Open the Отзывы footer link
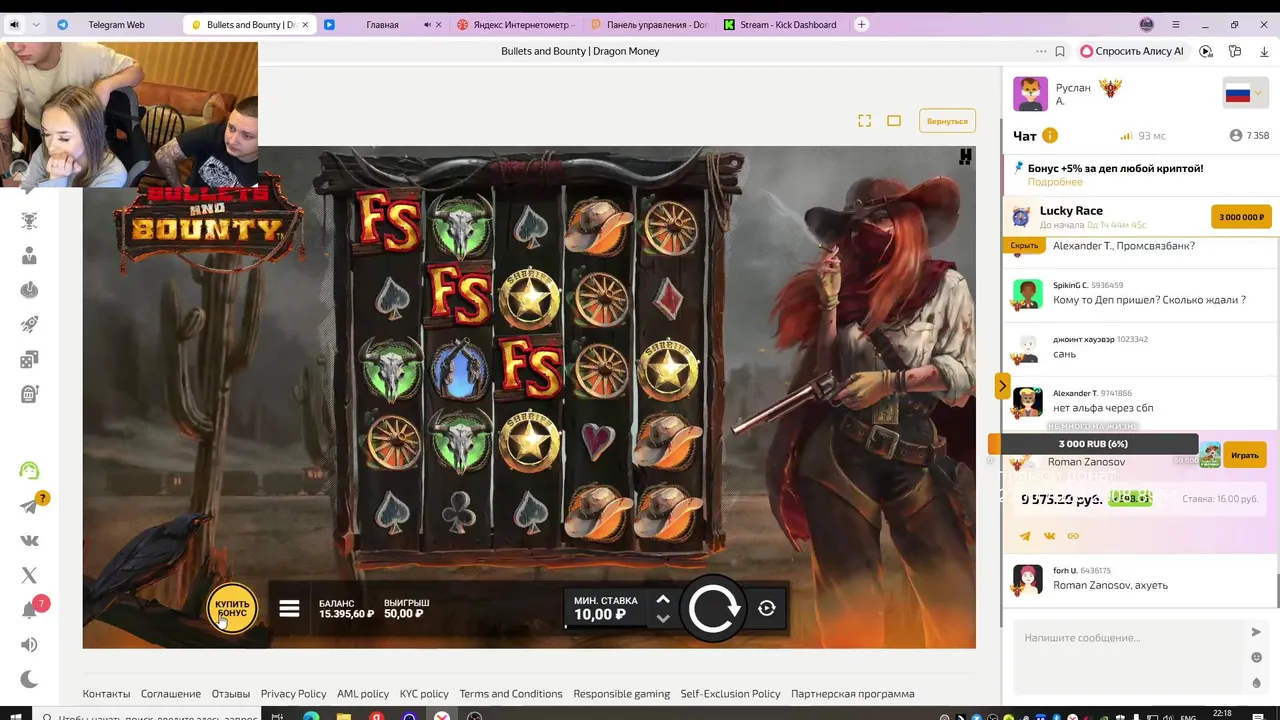Image resolution: width=1280 pixels, height=720 pixels. [x=231, y=694]
